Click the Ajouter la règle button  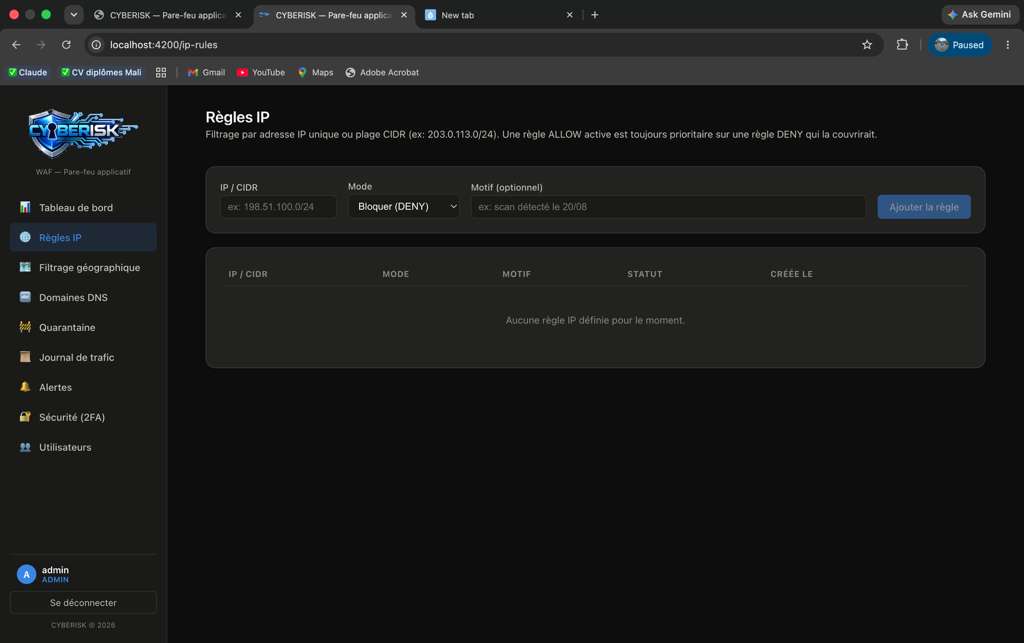[x=923, y=207]
